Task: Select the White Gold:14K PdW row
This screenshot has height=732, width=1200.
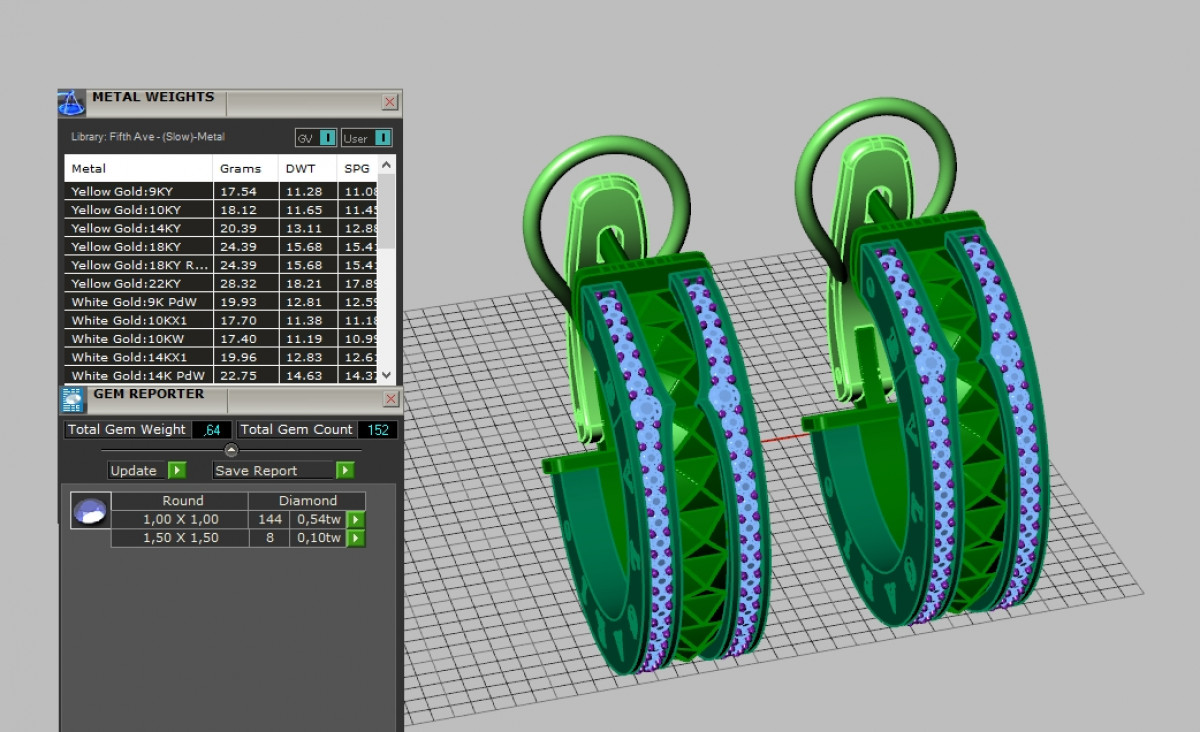Action: [138, 376]
